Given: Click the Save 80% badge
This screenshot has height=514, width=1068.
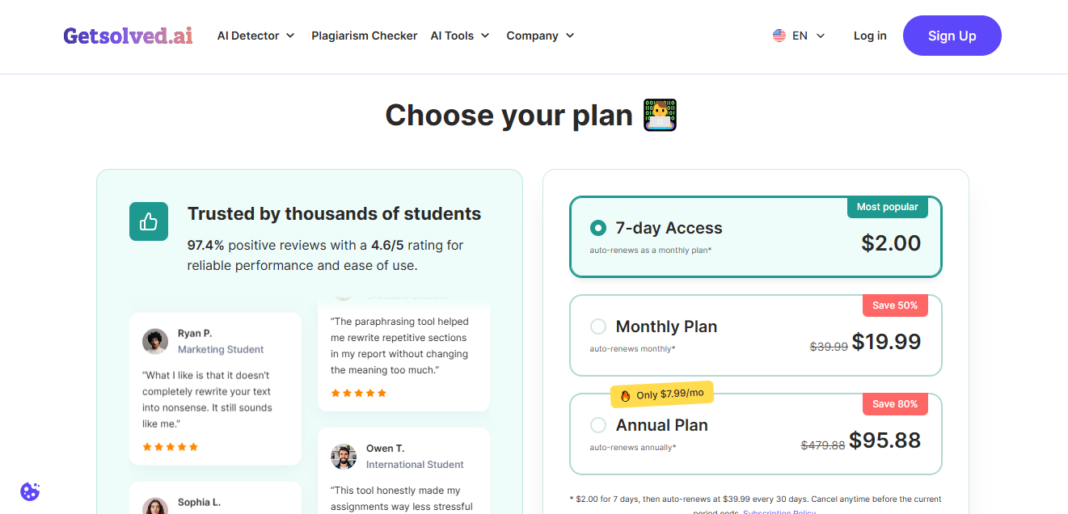Looking at the screenshot, I should pyautogui.click(x=895, y=404).
